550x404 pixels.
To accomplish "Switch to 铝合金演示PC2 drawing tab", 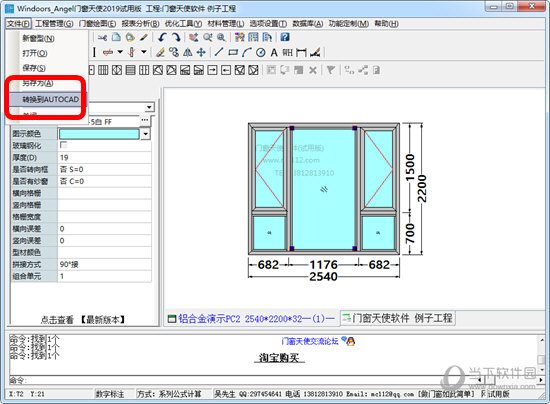I will (251, 318).
